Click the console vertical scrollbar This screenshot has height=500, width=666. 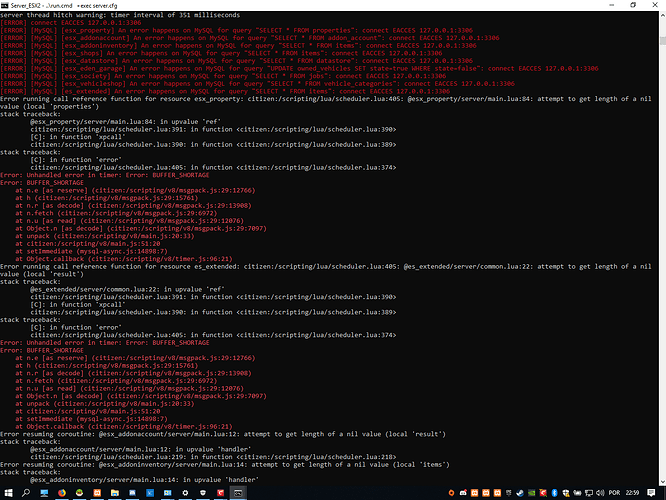[661, 250]
